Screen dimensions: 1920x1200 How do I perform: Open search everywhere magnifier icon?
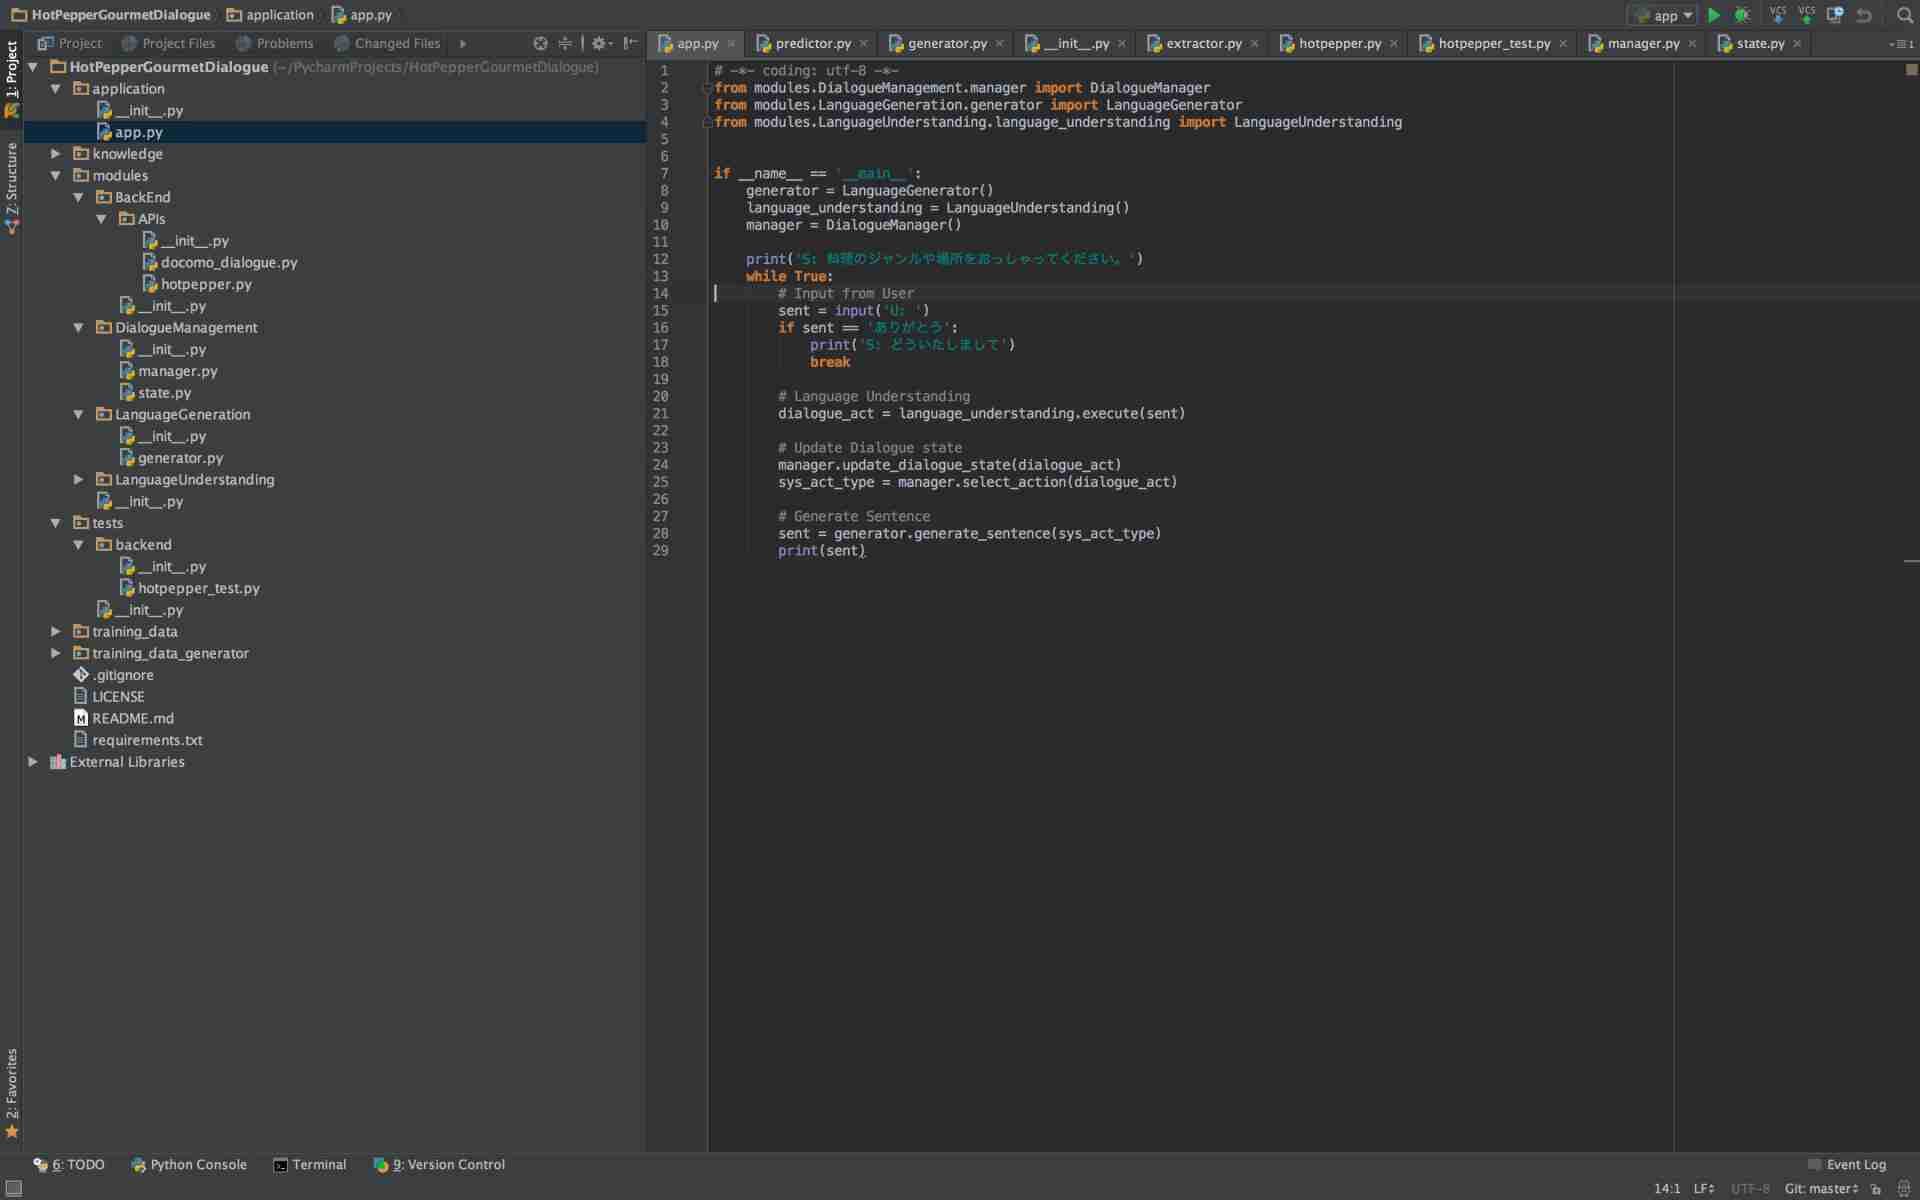tap(1904, 15)
